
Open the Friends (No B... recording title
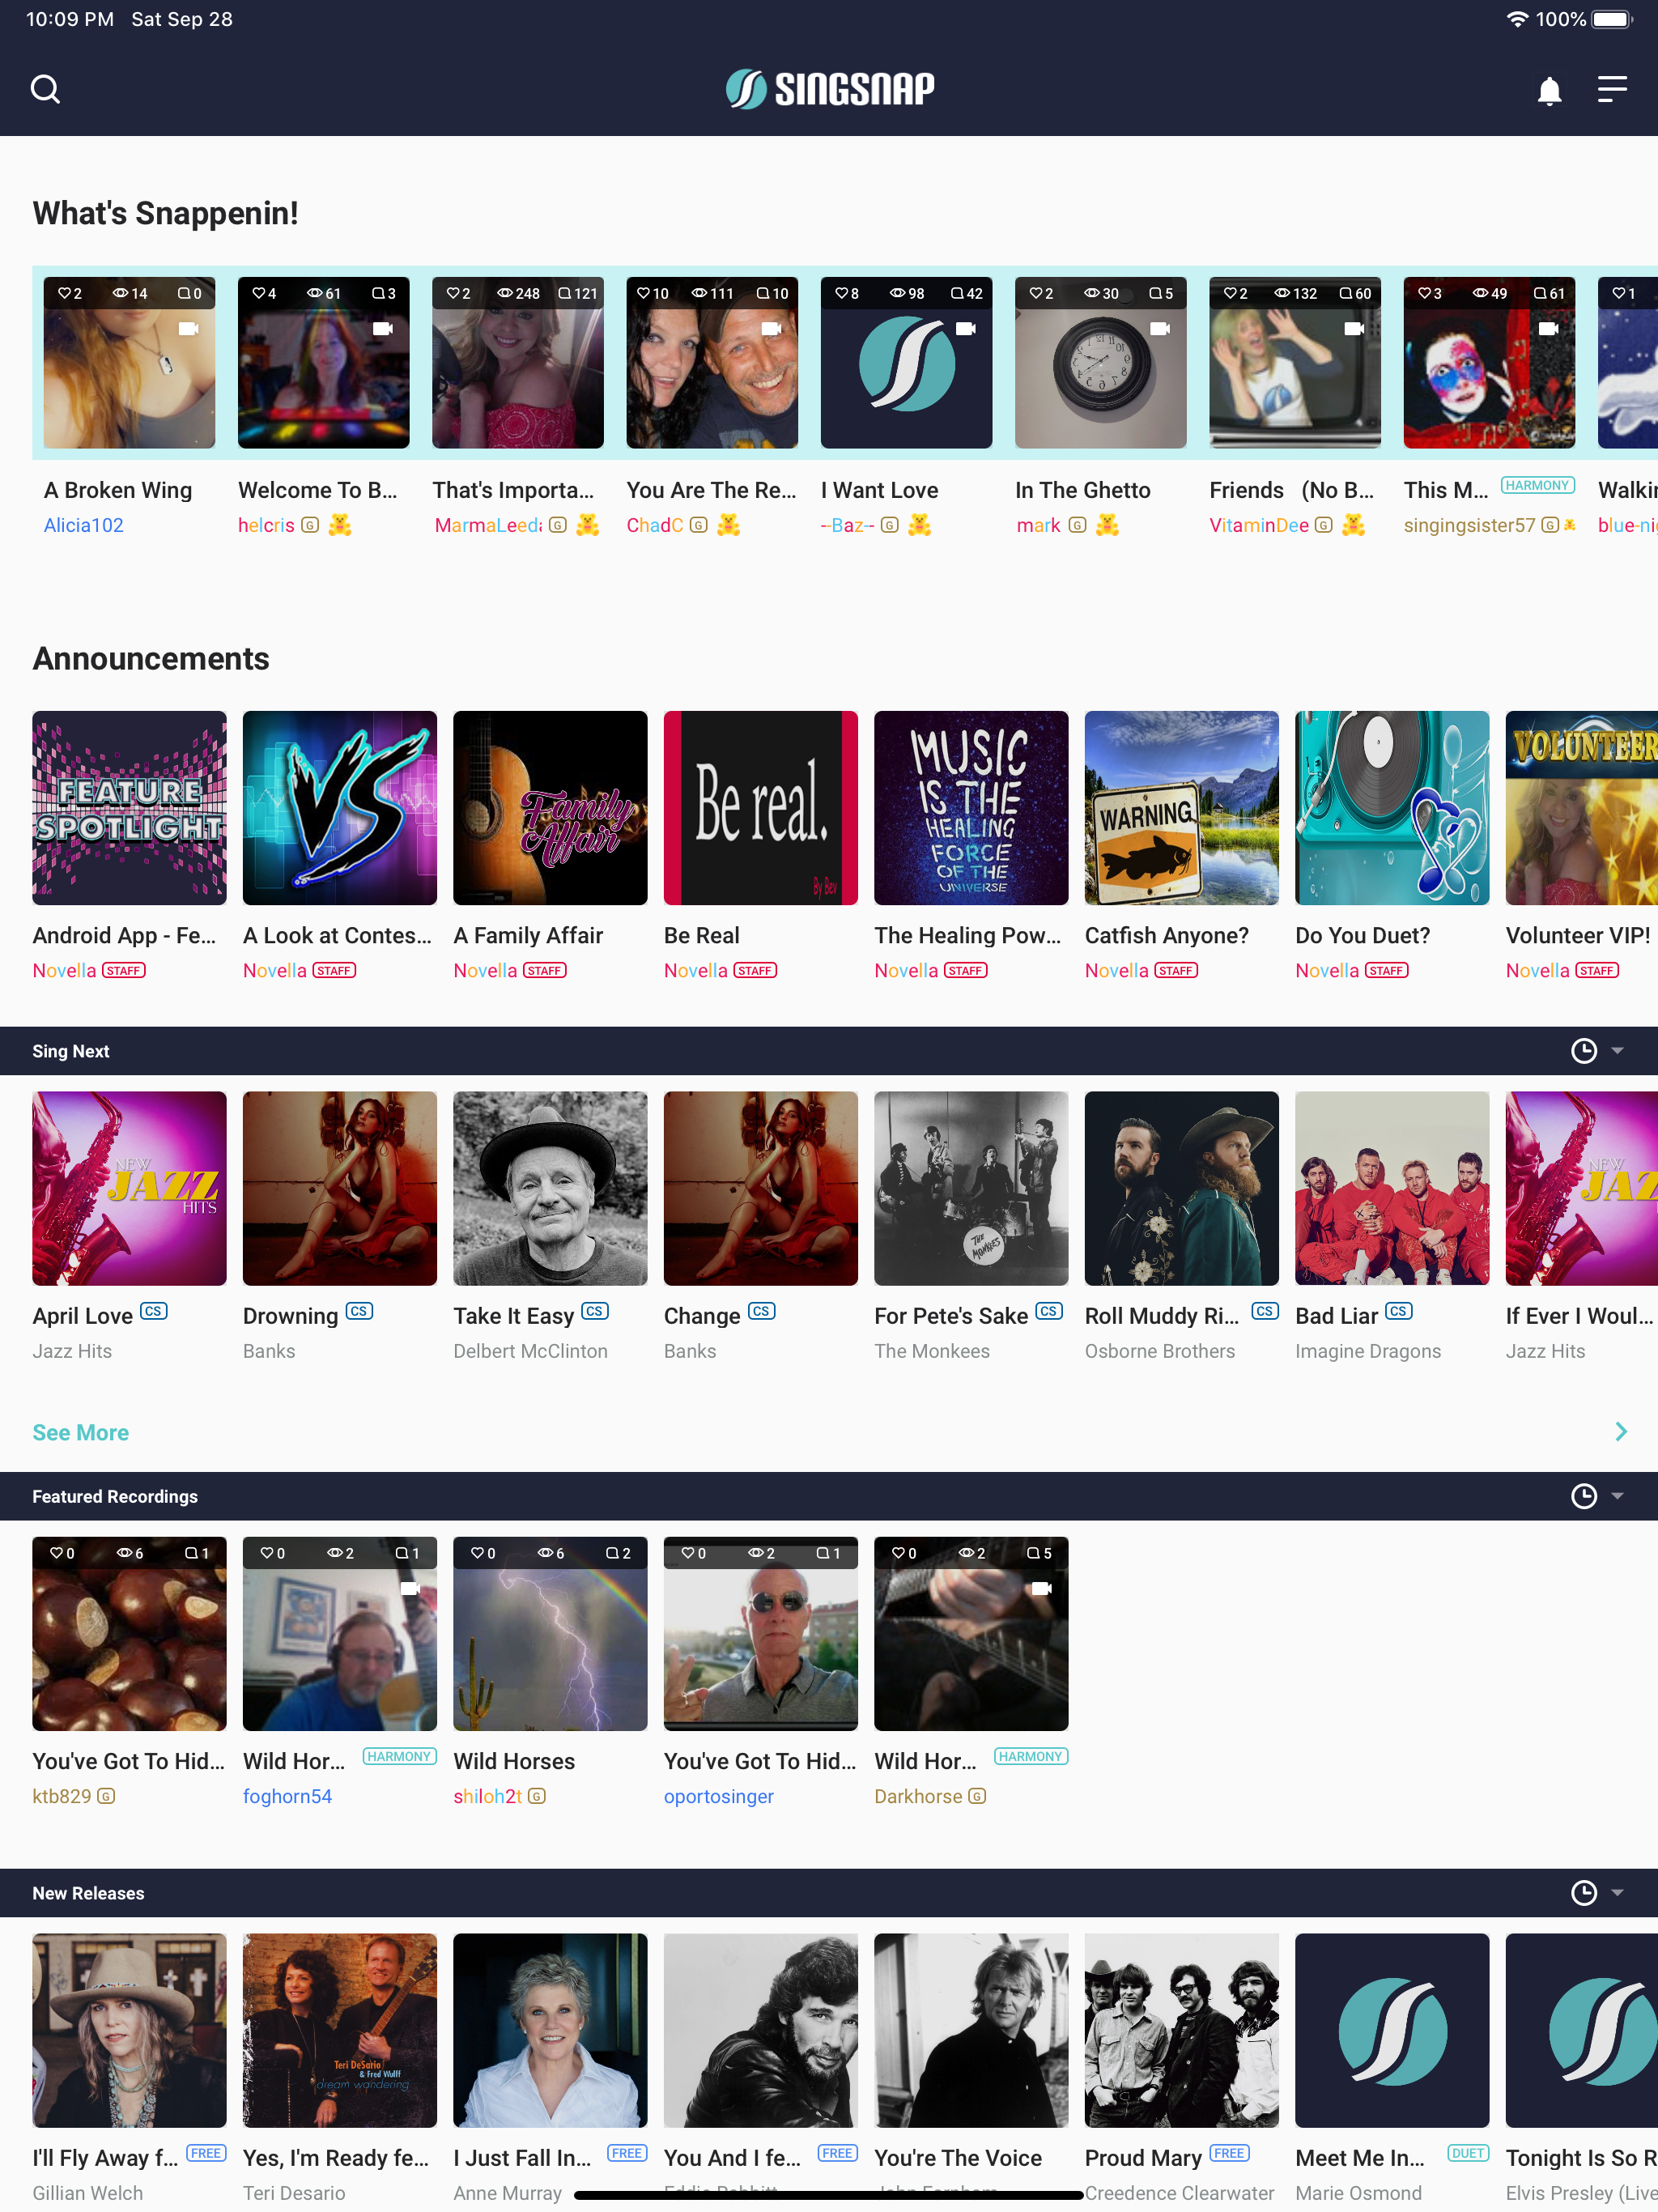[1291, 490]
